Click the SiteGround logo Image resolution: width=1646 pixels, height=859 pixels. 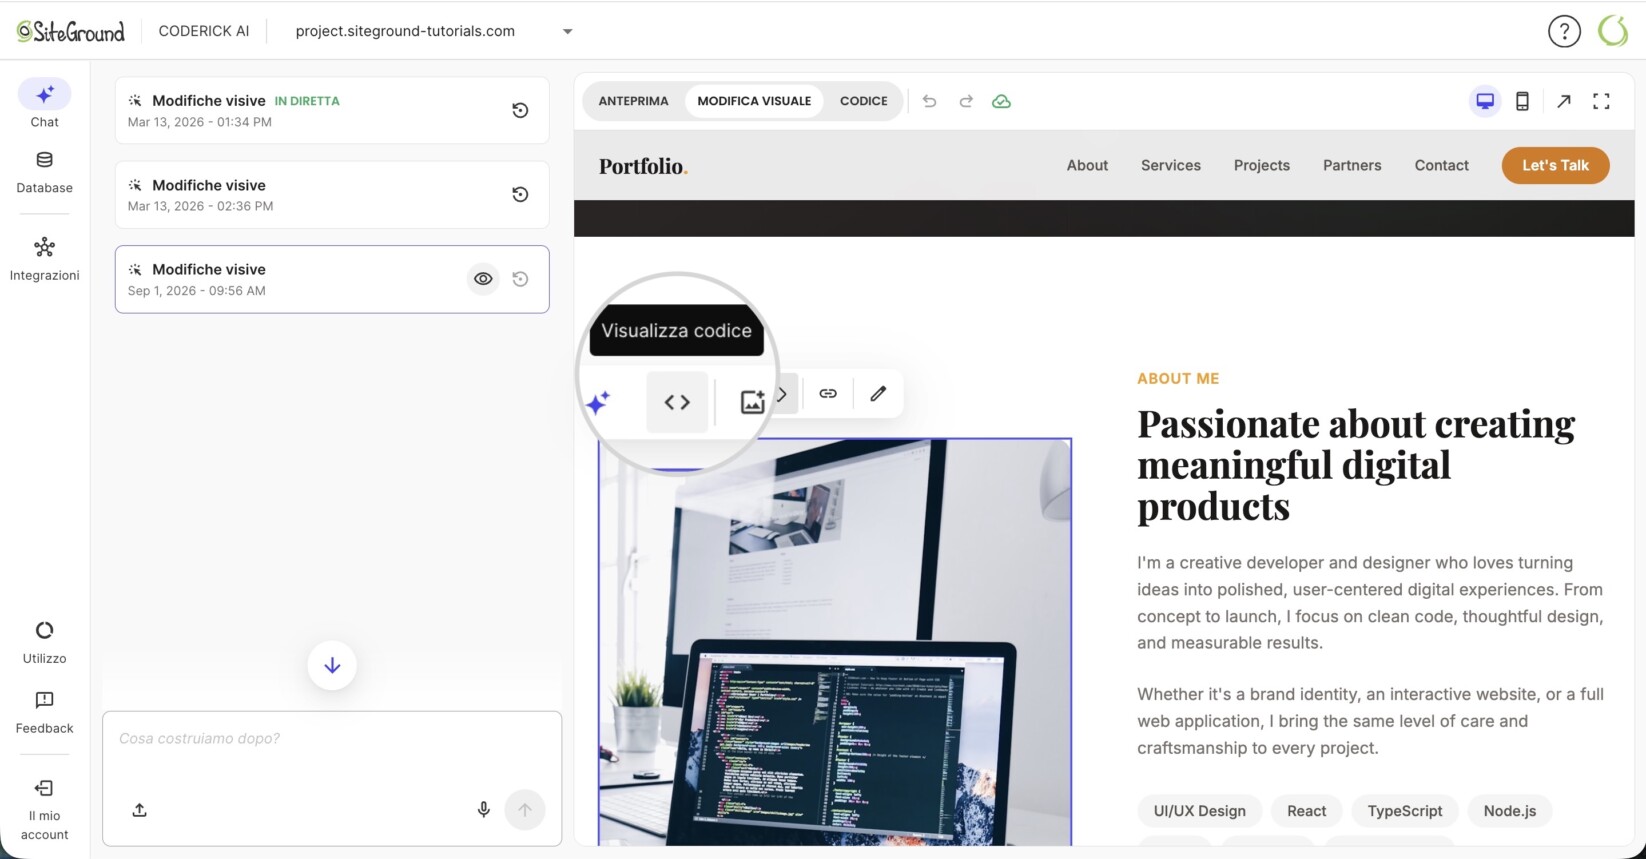click(71, 31)
